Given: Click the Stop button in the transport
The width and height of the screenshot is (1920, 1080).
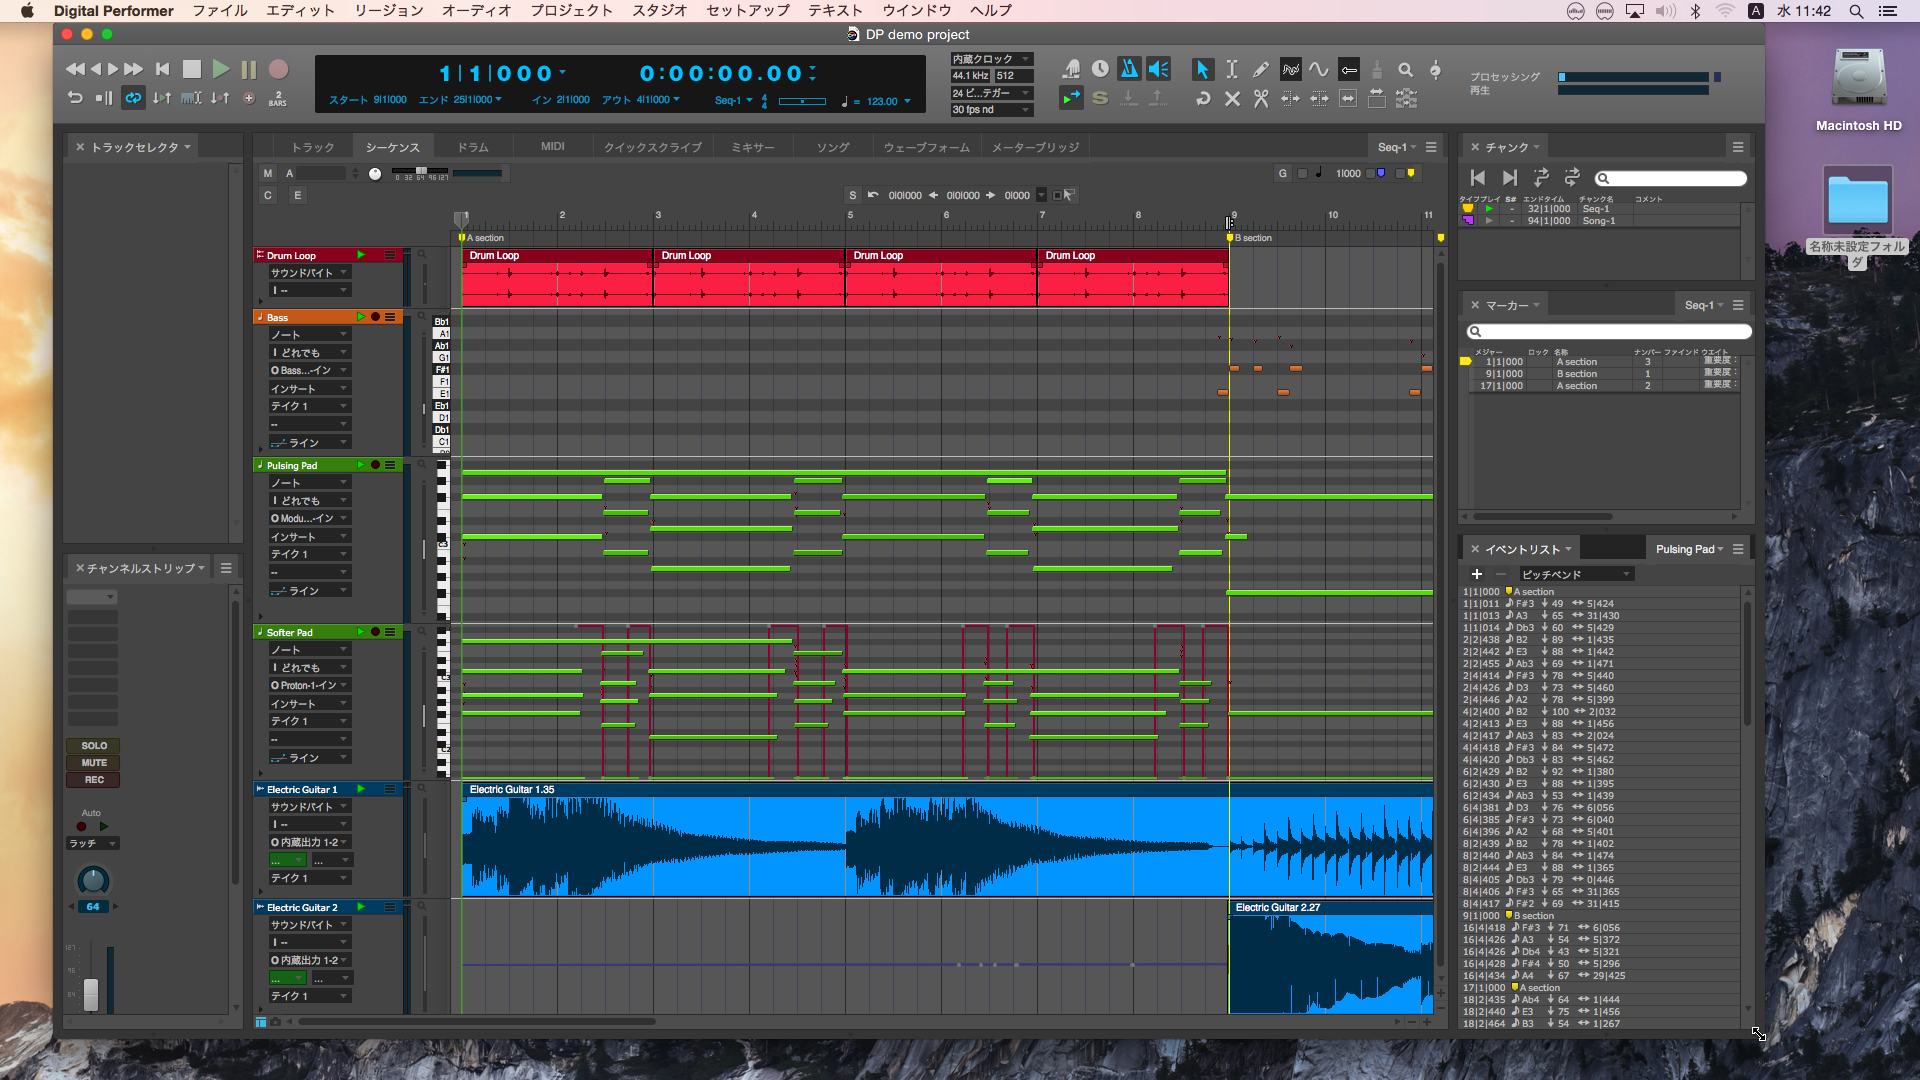Looking at the screenshot, I should coord(192,69).
